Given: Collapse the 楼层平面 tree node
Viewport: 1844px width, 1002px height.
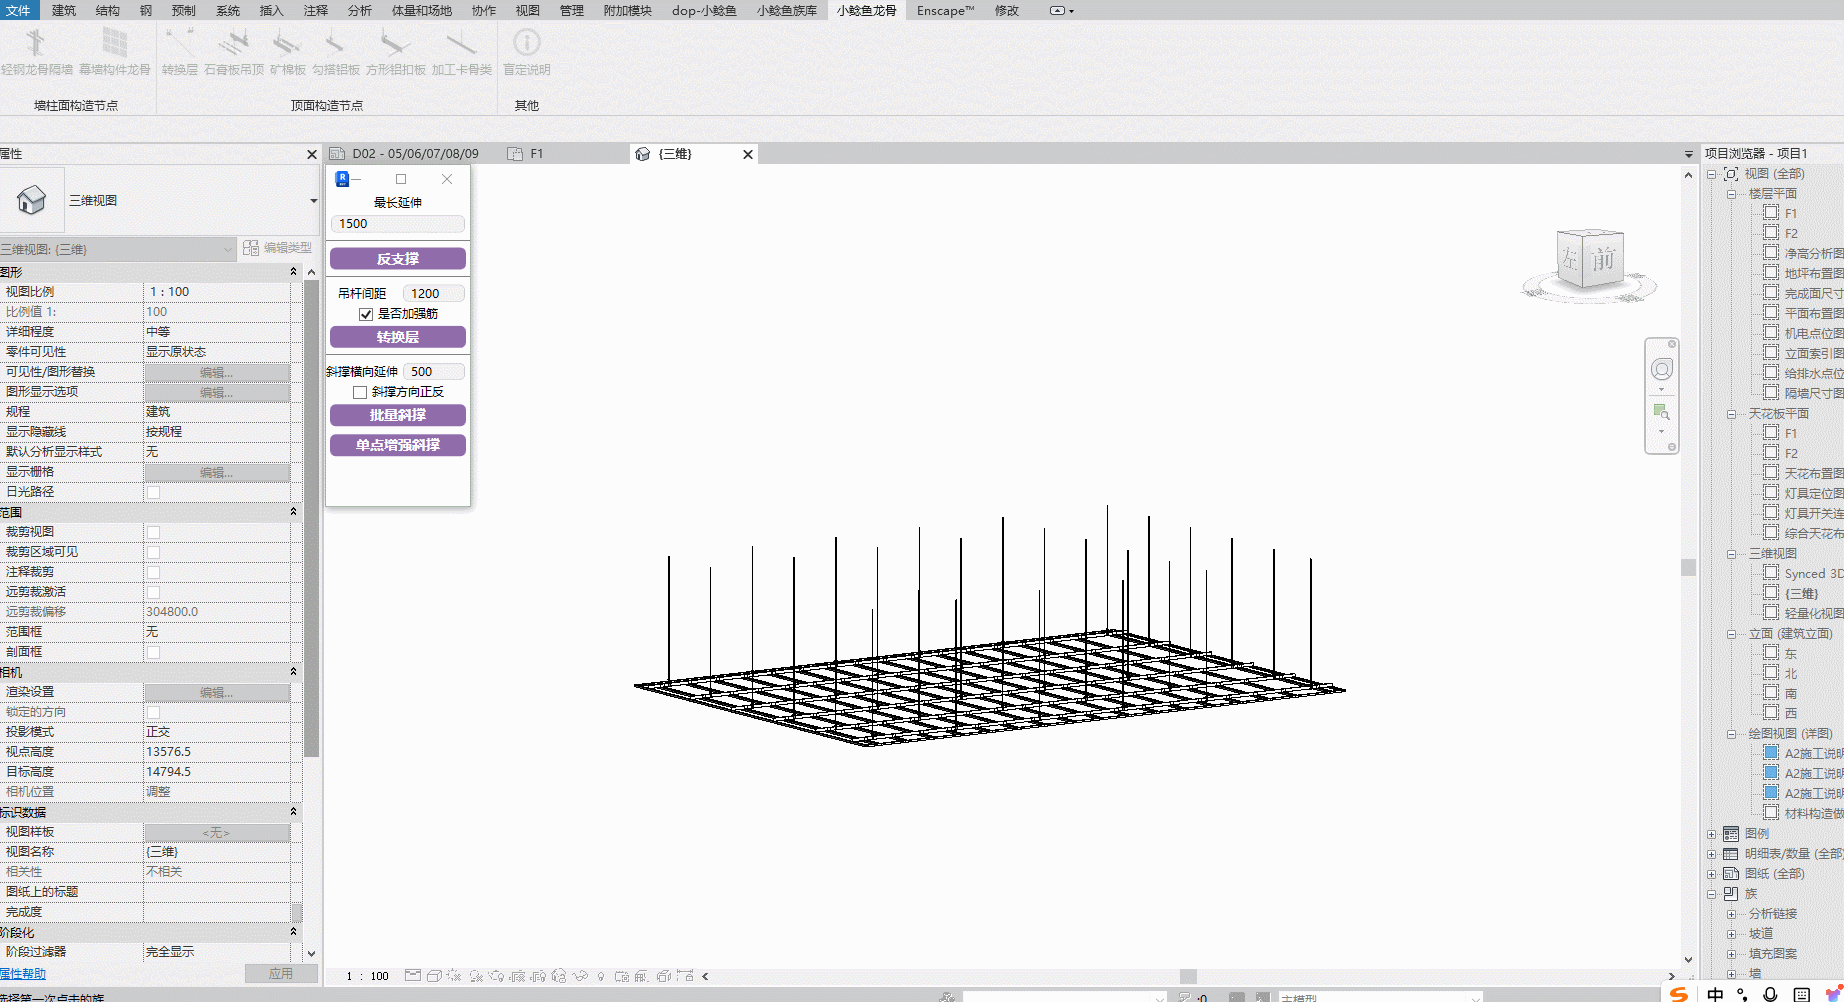Looking at the screenshot, I should tap(1731, 194).
